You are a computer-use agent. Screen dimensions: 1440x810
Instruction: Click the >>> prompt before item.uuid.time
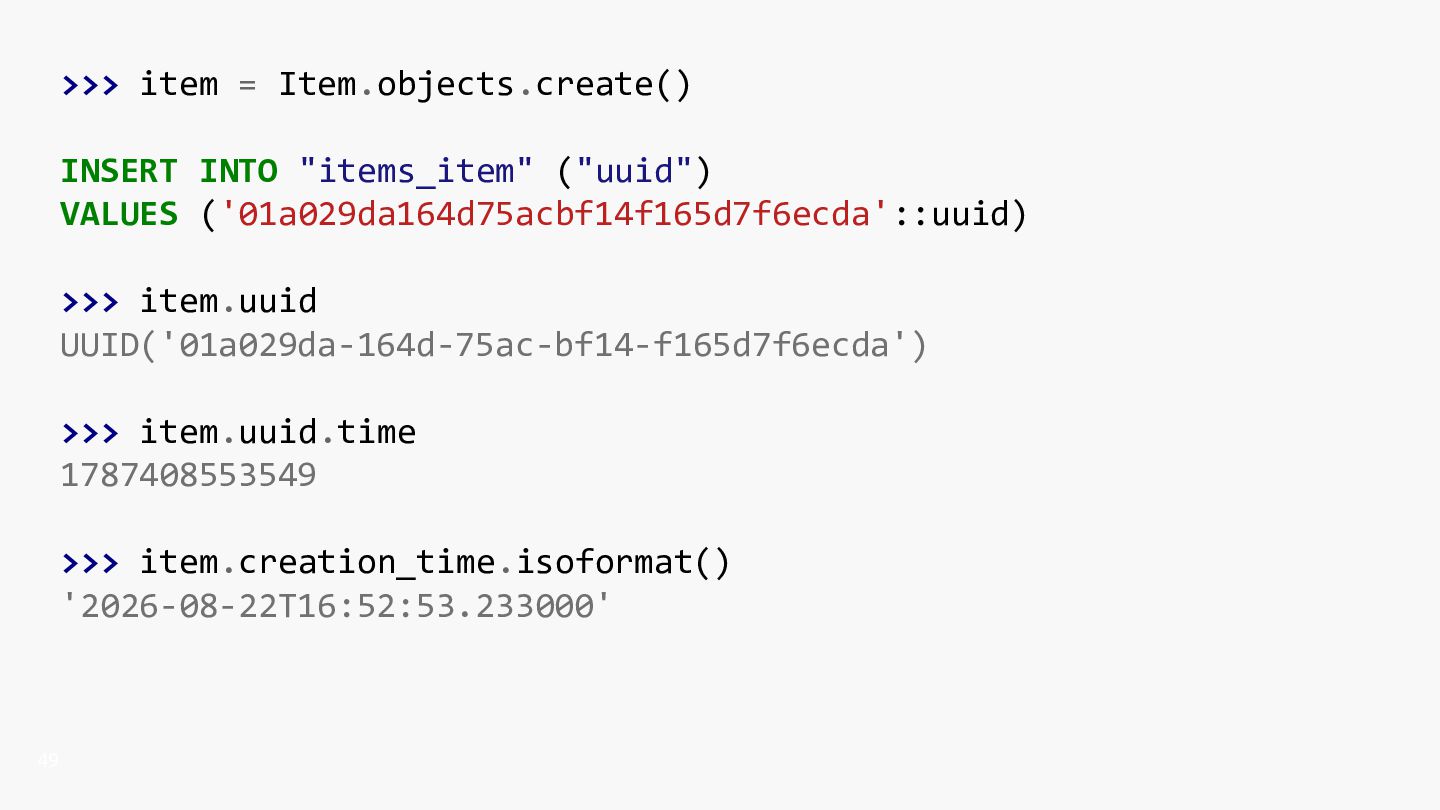pos(90,433)
